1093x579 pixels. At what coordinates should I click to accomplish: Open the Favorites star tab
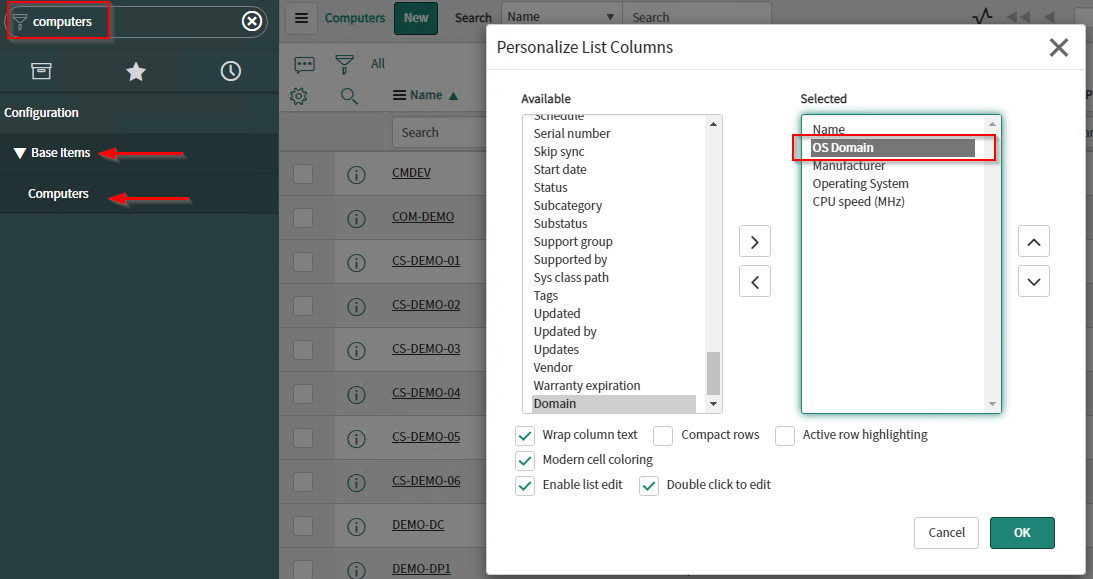[136, 71]
